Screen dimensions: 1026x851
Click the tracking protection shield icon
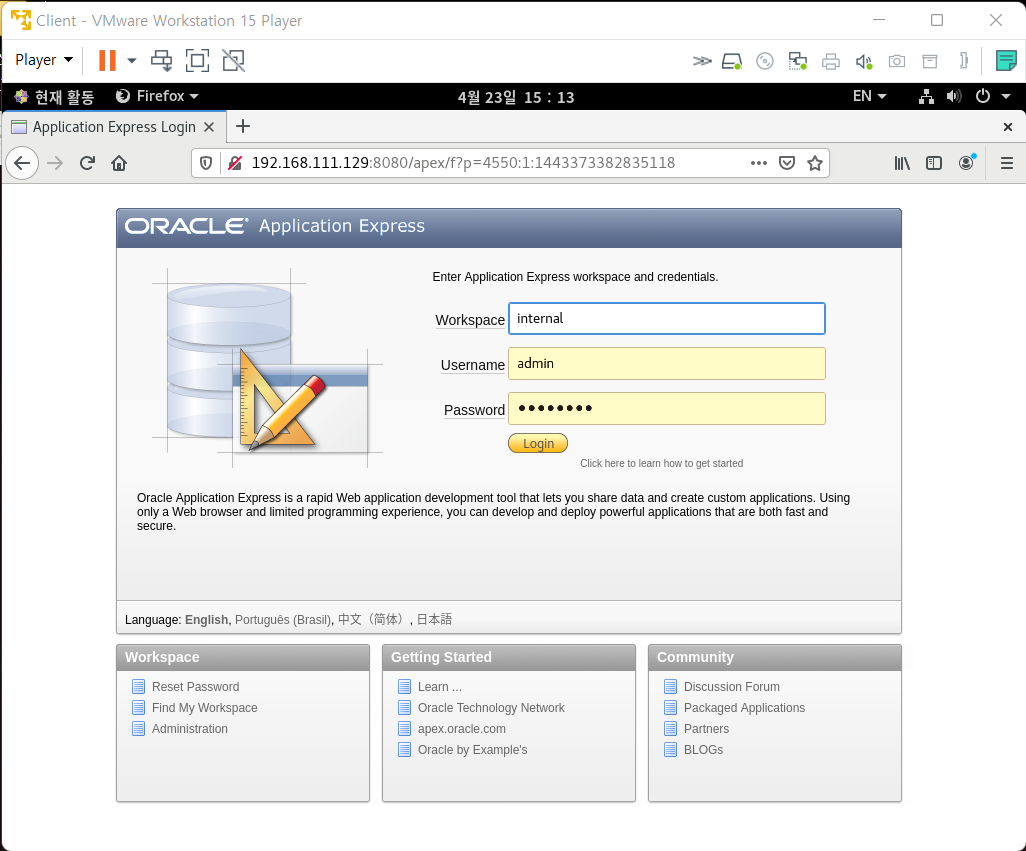205,163
